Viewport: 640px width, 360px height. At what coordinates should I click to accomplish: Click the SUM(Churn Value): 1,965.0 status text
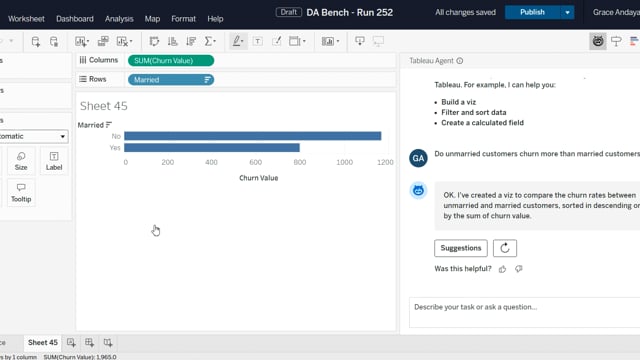coord(80,357)
